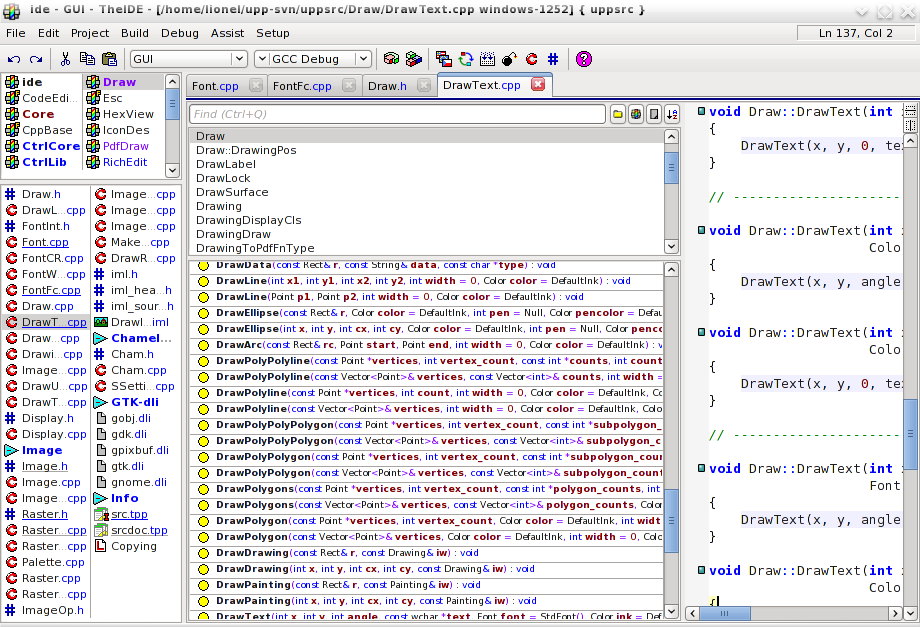Close the DrawText.cpp tab
Viewport: 920px width, 627px height.
click(x=537, y=85)
